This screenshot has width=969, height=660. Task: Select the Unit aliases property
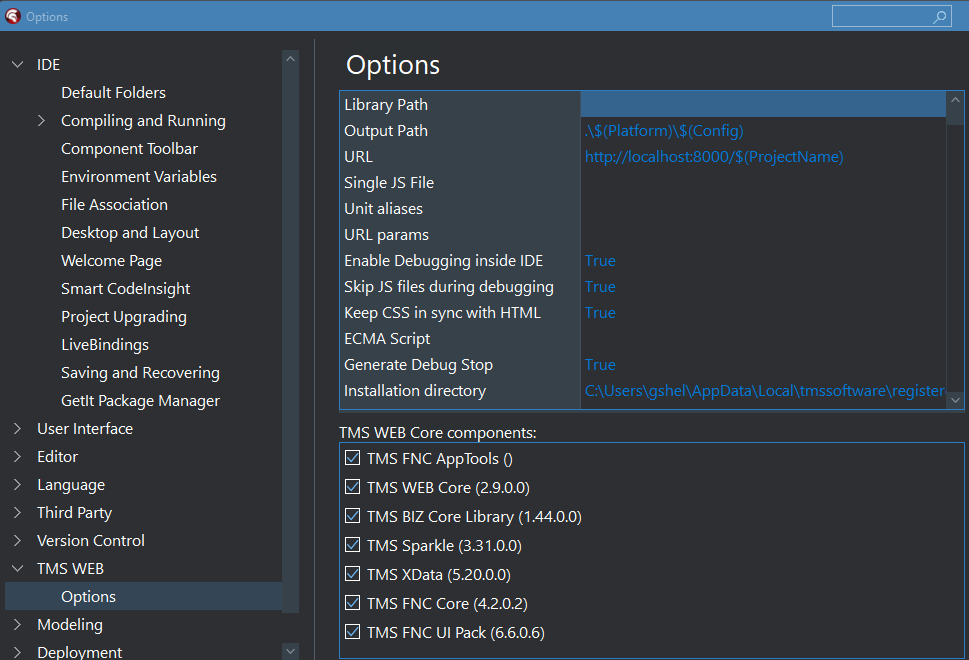point(383,209)
